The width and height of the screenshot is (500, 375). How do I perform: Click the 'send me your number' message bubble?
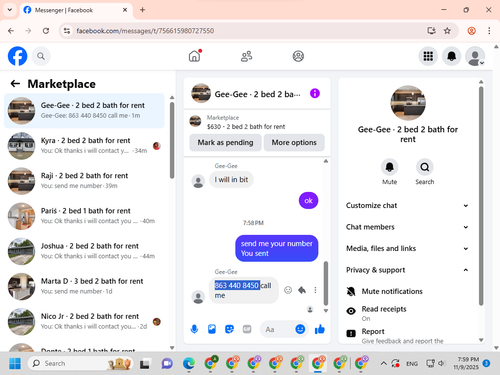(277, 248)
